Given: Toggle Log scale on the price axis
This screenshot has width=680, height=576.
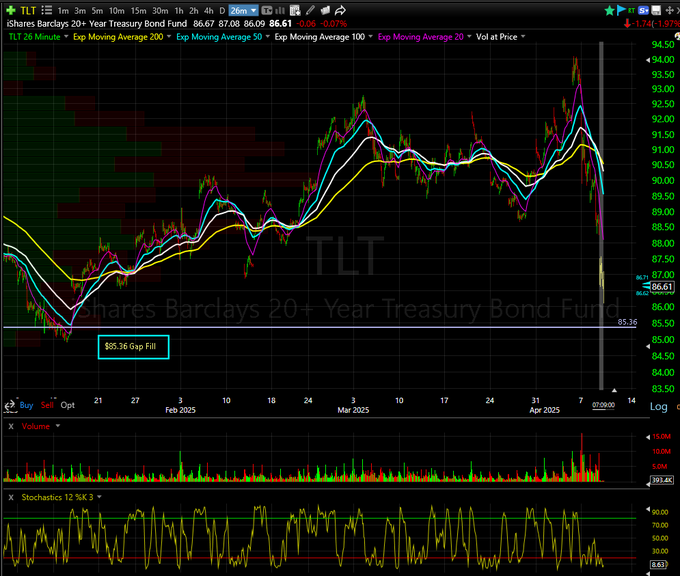Looking at the screenshot, I should (x=658, y=406).
